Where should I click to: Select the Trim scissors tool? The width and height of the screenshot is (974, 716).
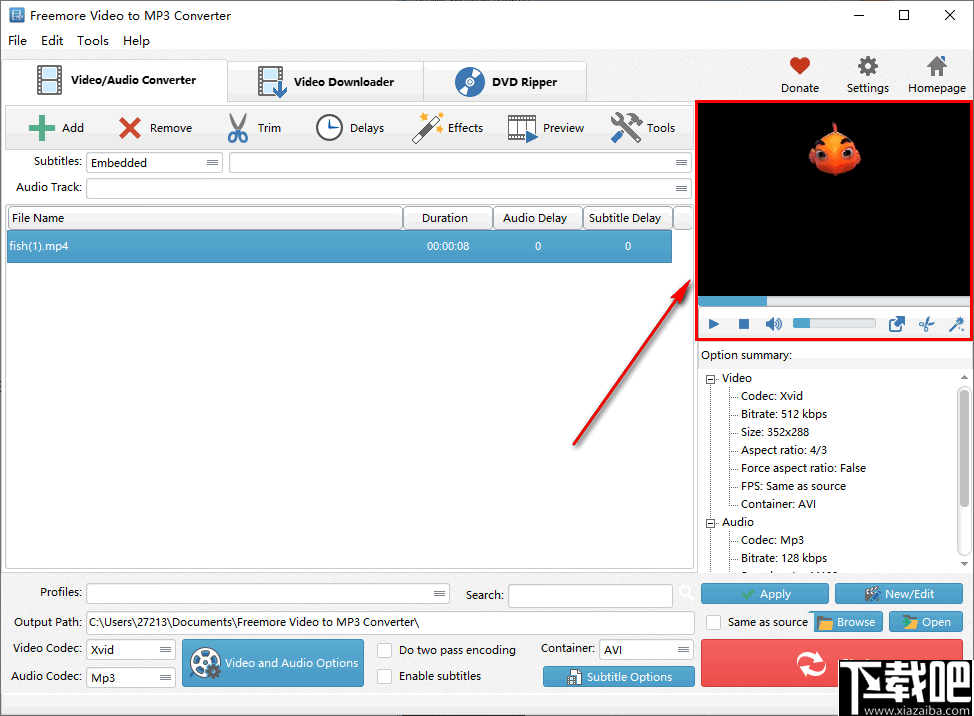tap(254, 127)
